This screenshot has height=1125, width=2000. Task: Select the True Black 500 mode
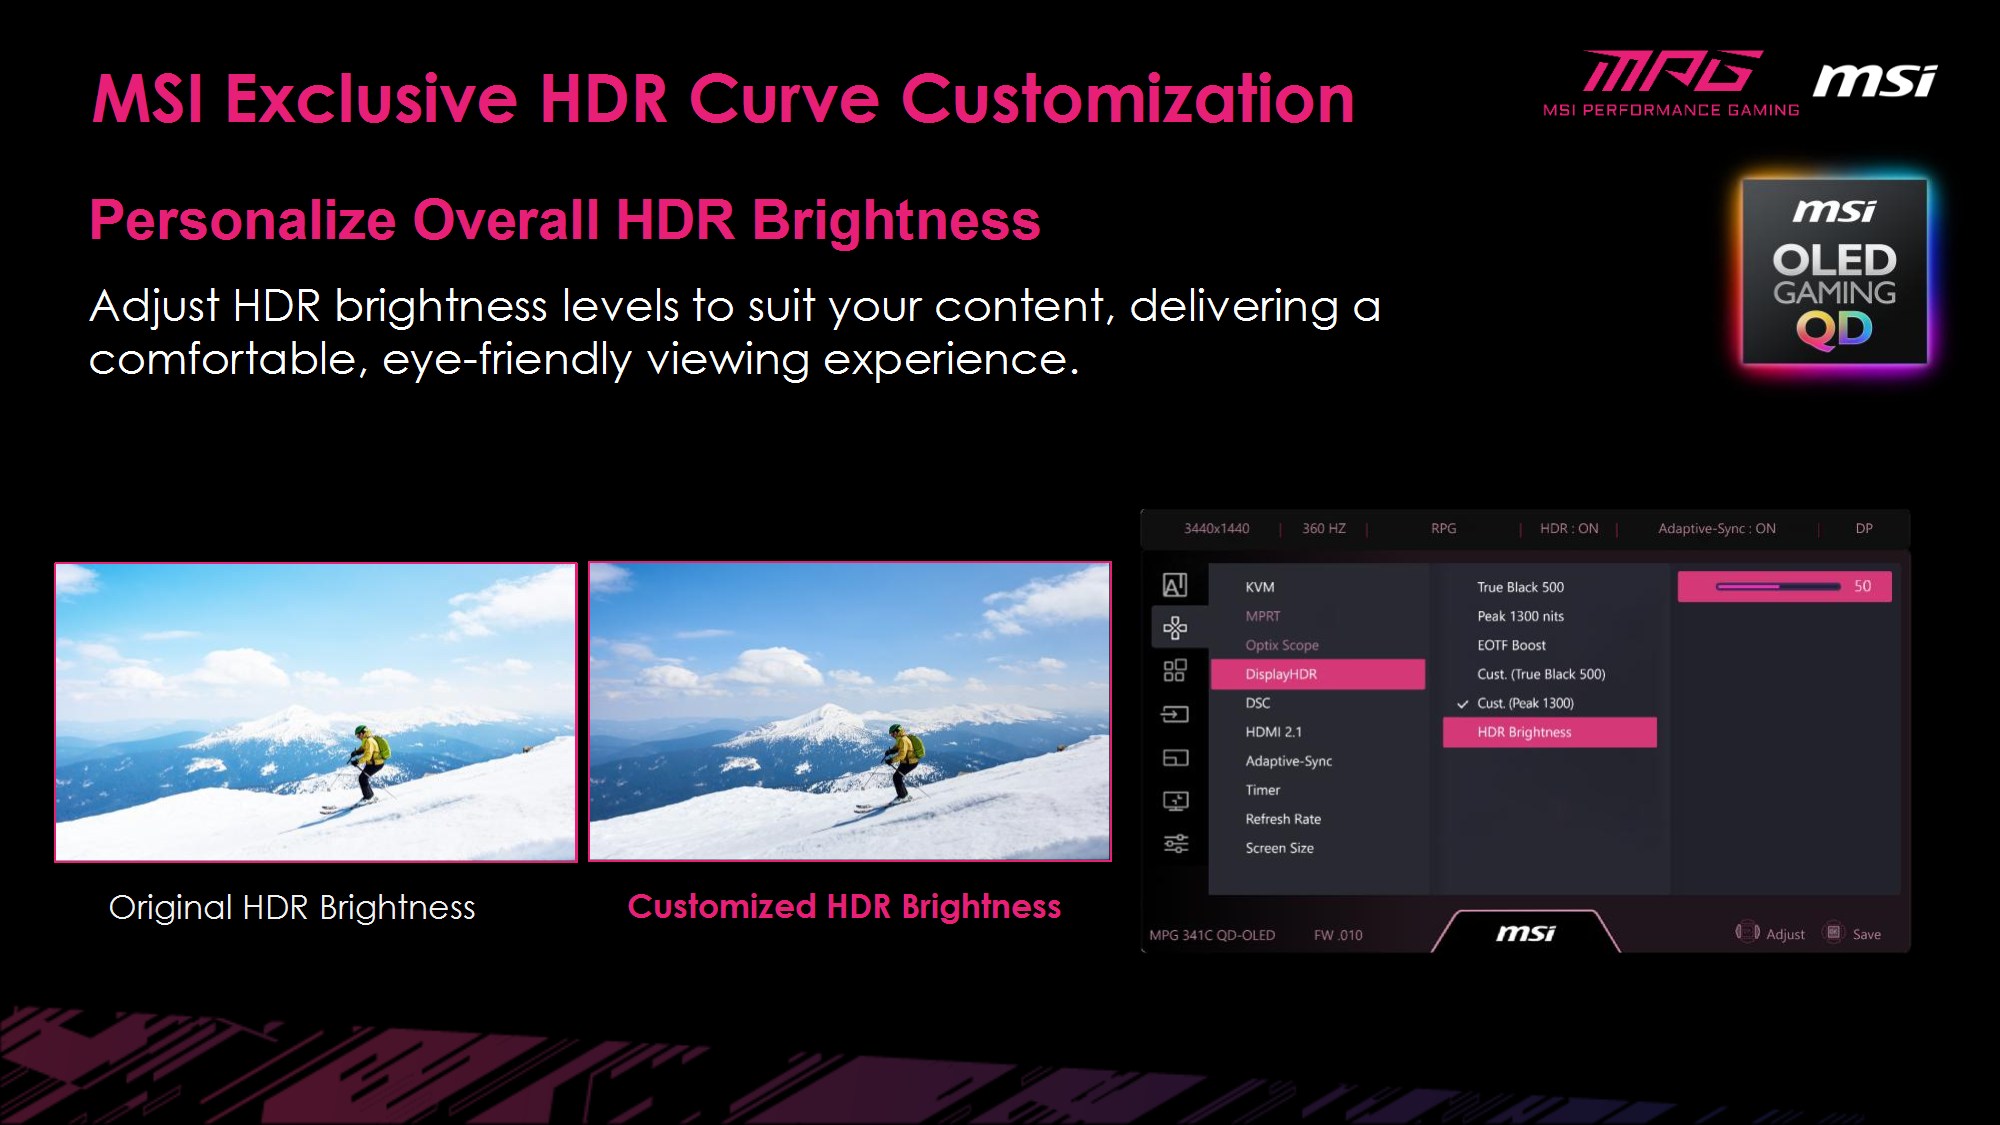pyautogui.click(x=1520, y=587)
